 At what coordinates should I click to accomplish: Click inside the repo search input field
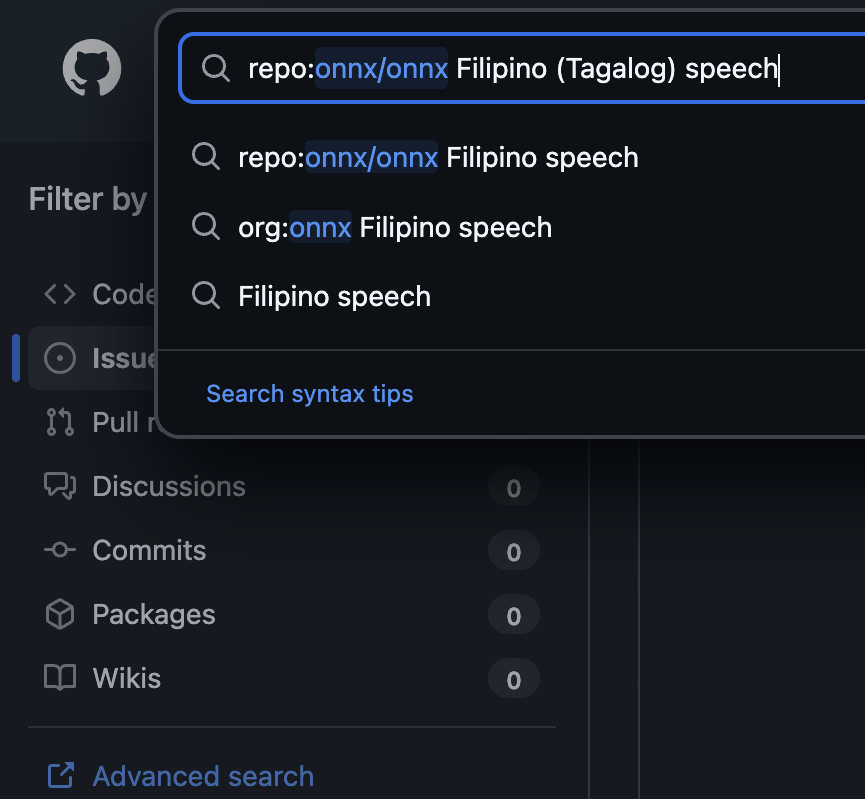[x=600, y=68]
